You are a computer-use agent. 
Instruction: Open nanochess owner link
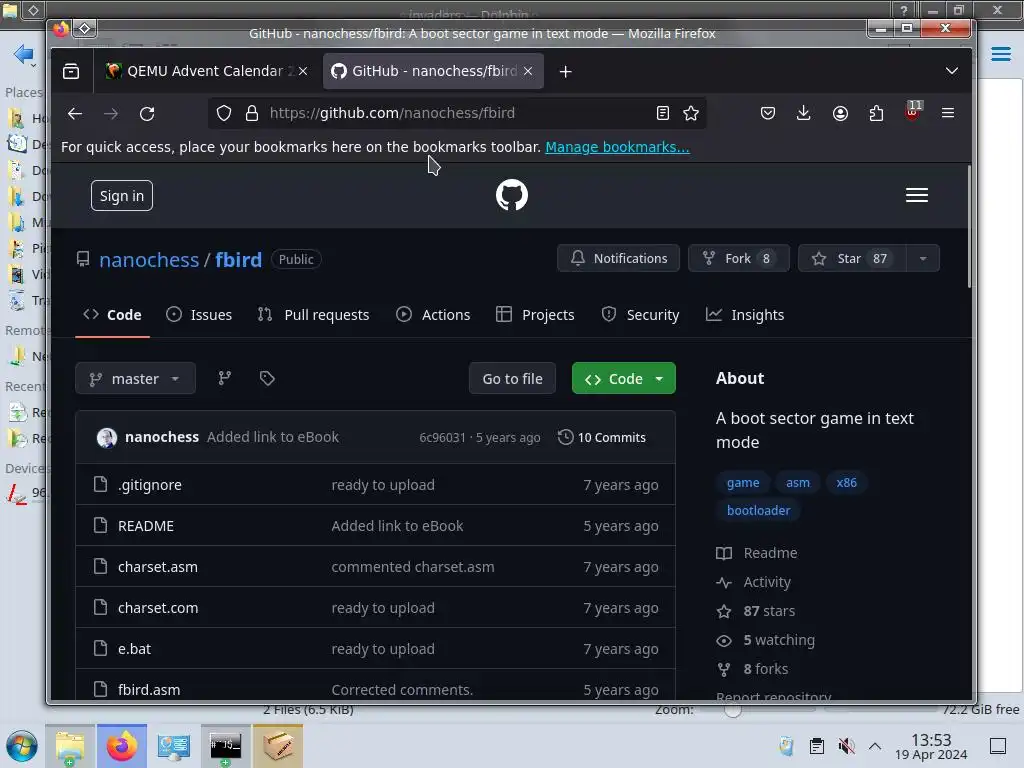(149, 260)
